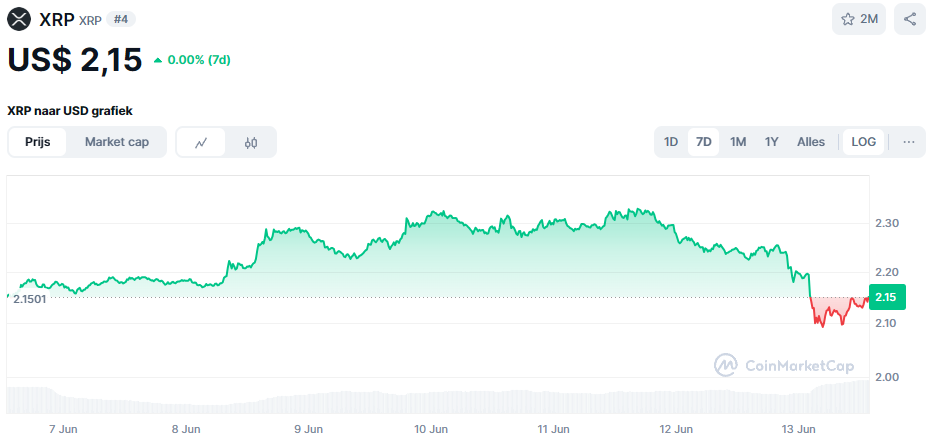Image resolution: width=928 pixels, height=438 pixels.
Task: Click the XRP logo icon
Action: coord(19,19)
